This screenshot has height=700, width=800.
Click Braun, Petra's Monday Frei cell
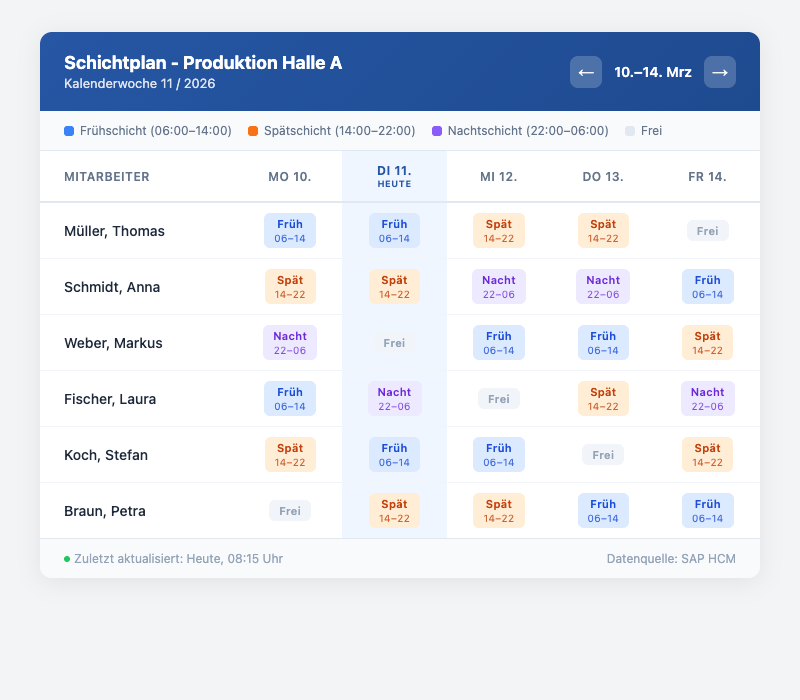click(290, 511)
